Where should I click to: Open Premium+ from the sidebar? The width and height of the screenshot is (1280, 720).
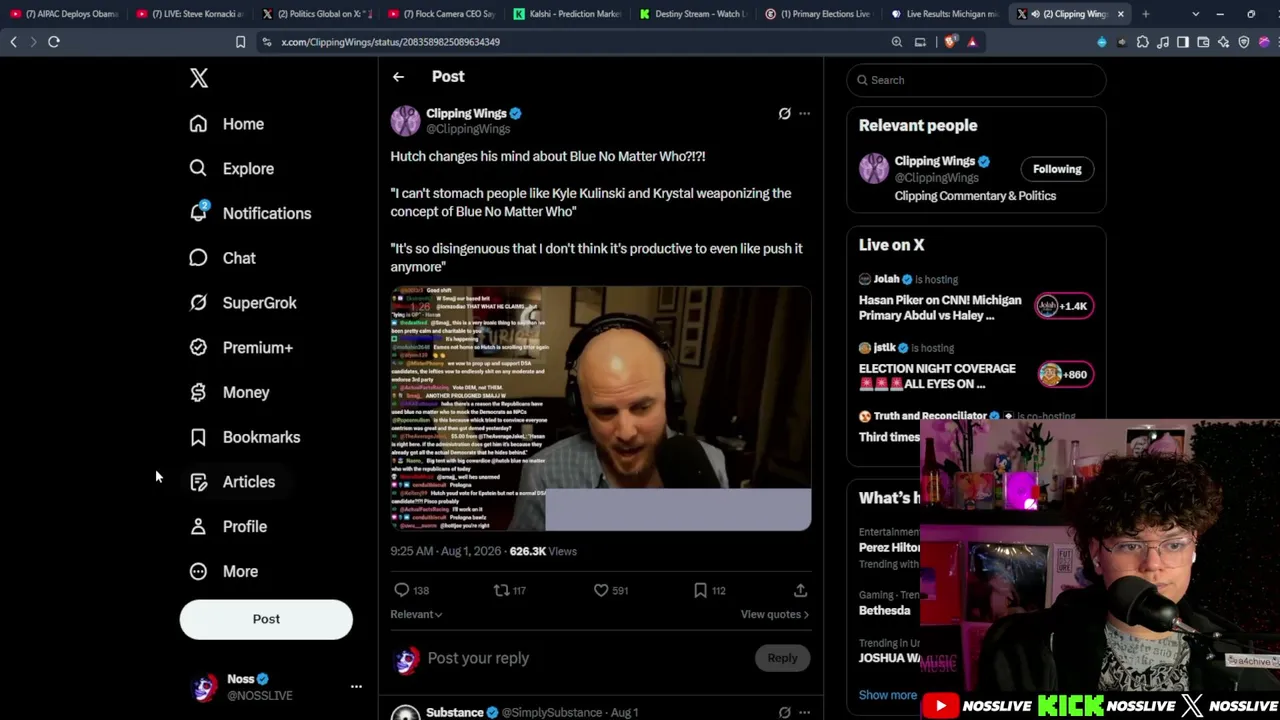click(241, 347)
